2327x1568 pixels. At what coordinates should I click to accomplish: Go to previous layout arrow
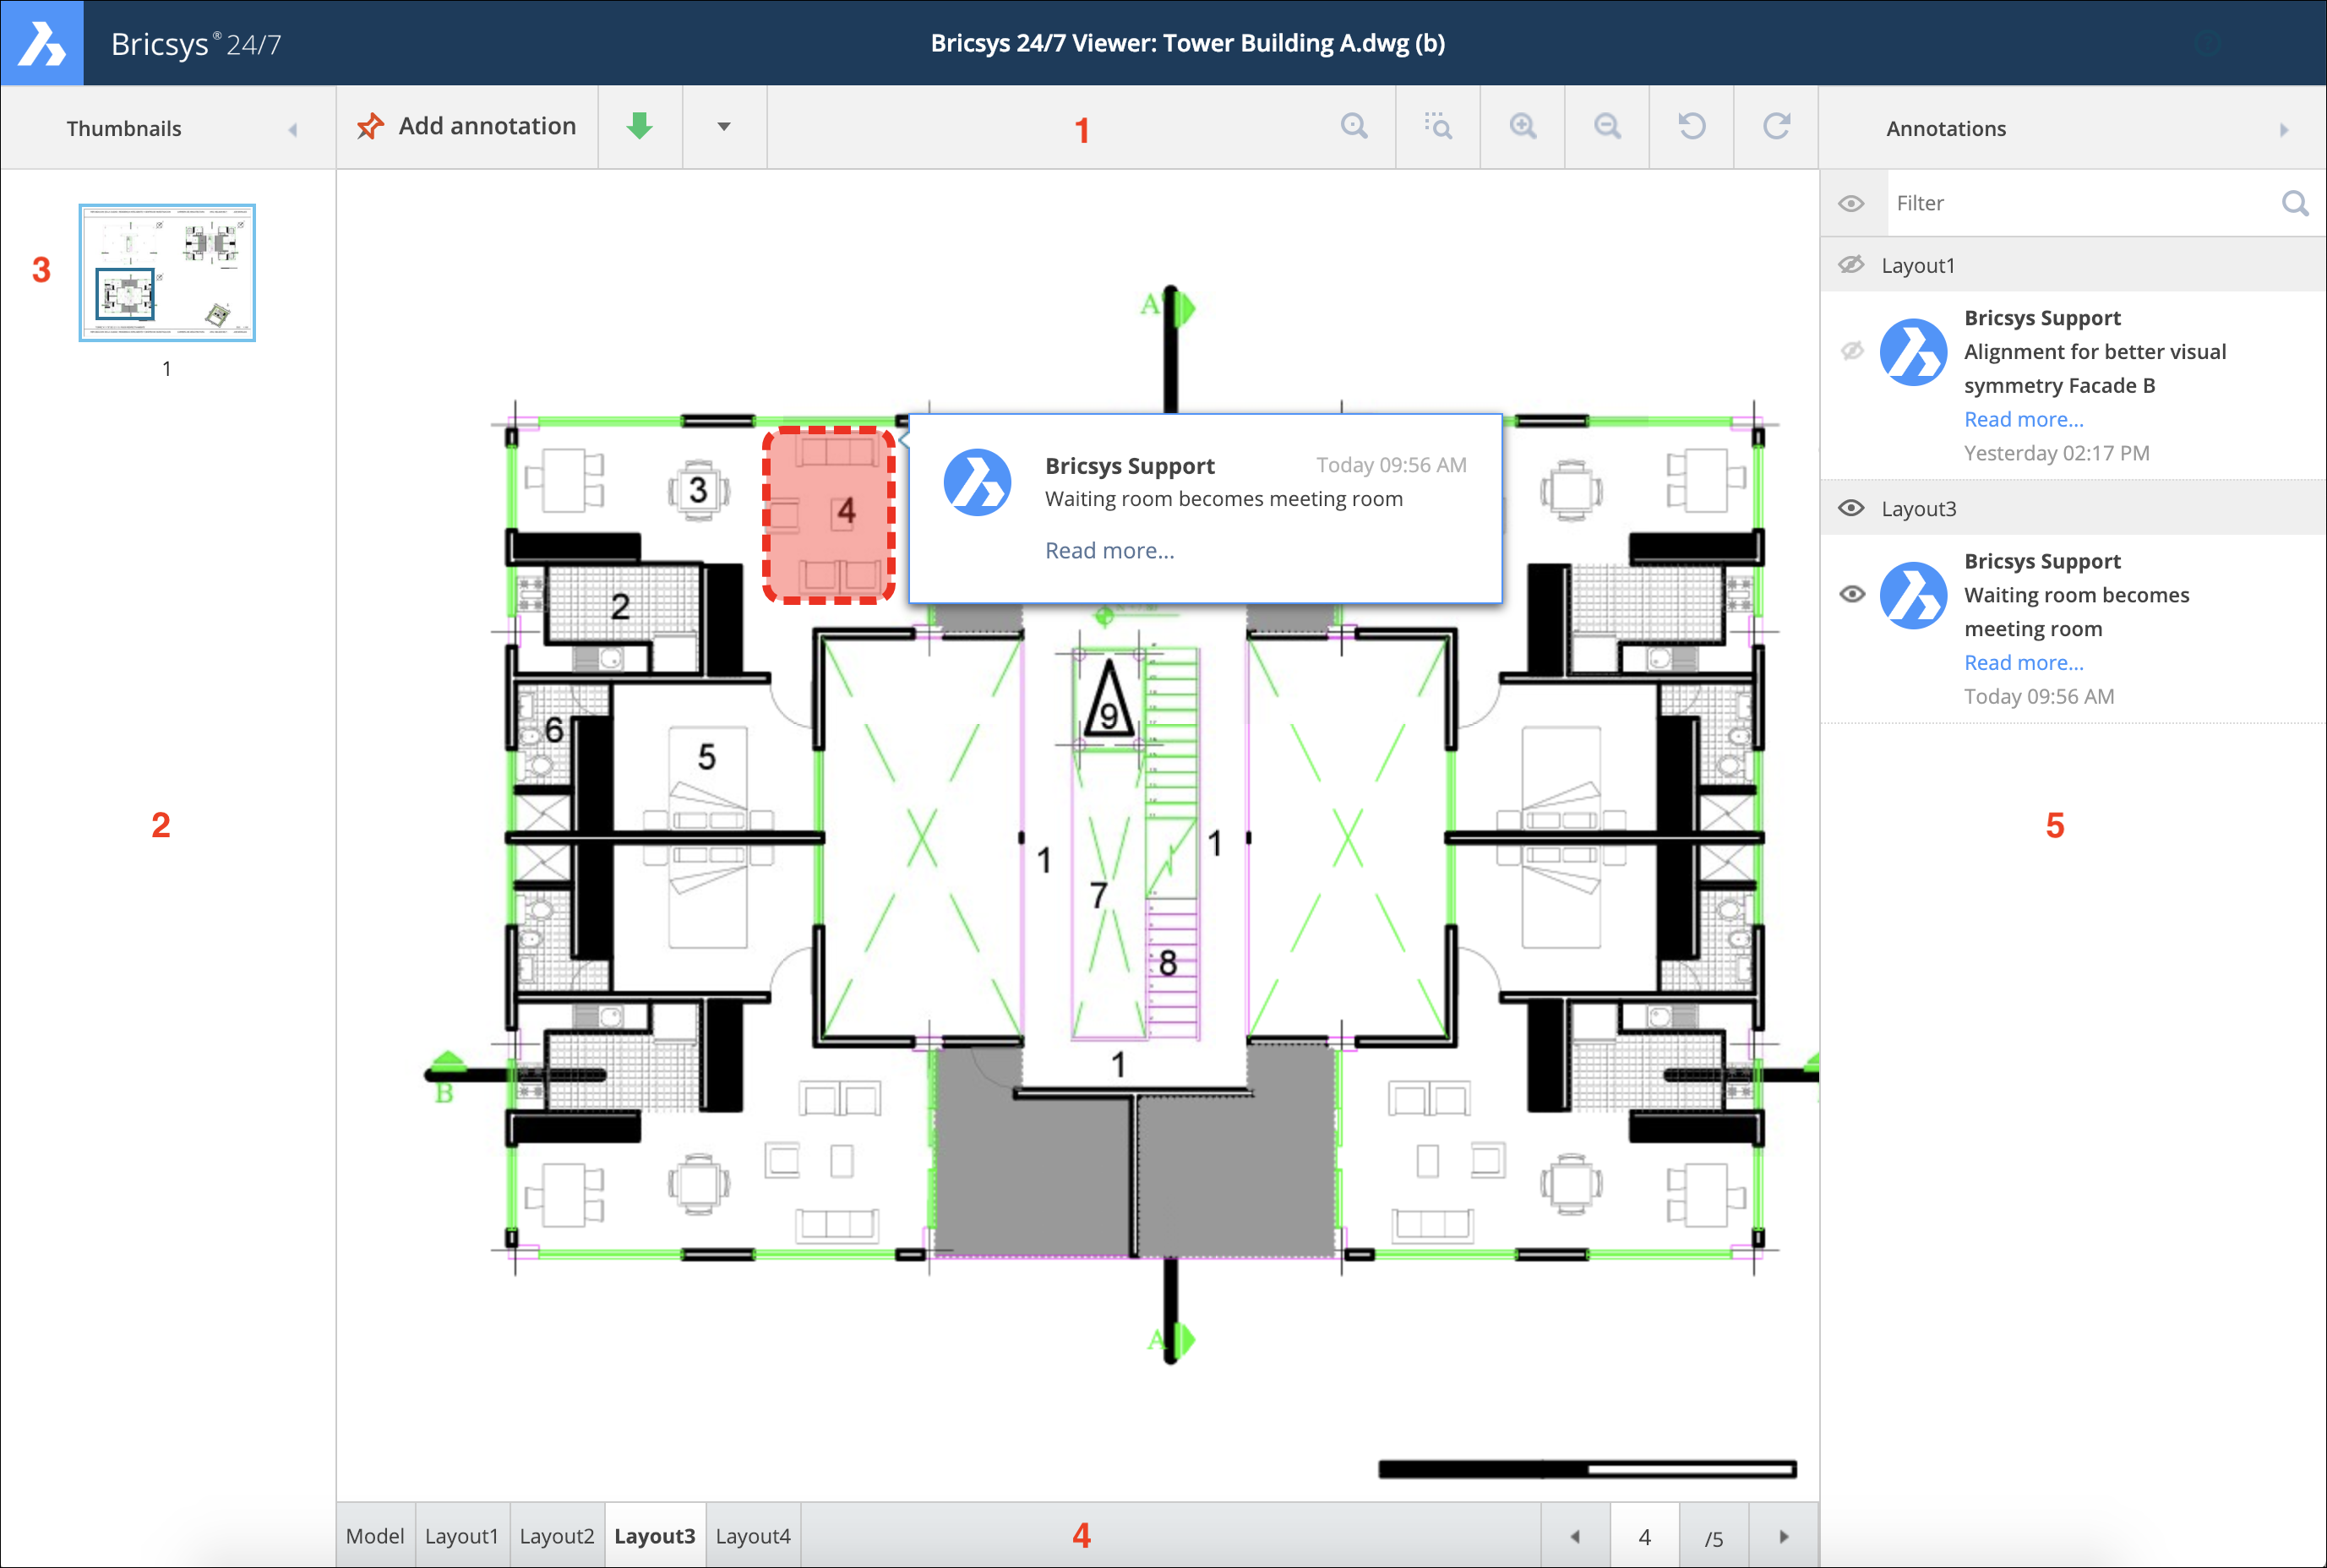(1575, 1536)
